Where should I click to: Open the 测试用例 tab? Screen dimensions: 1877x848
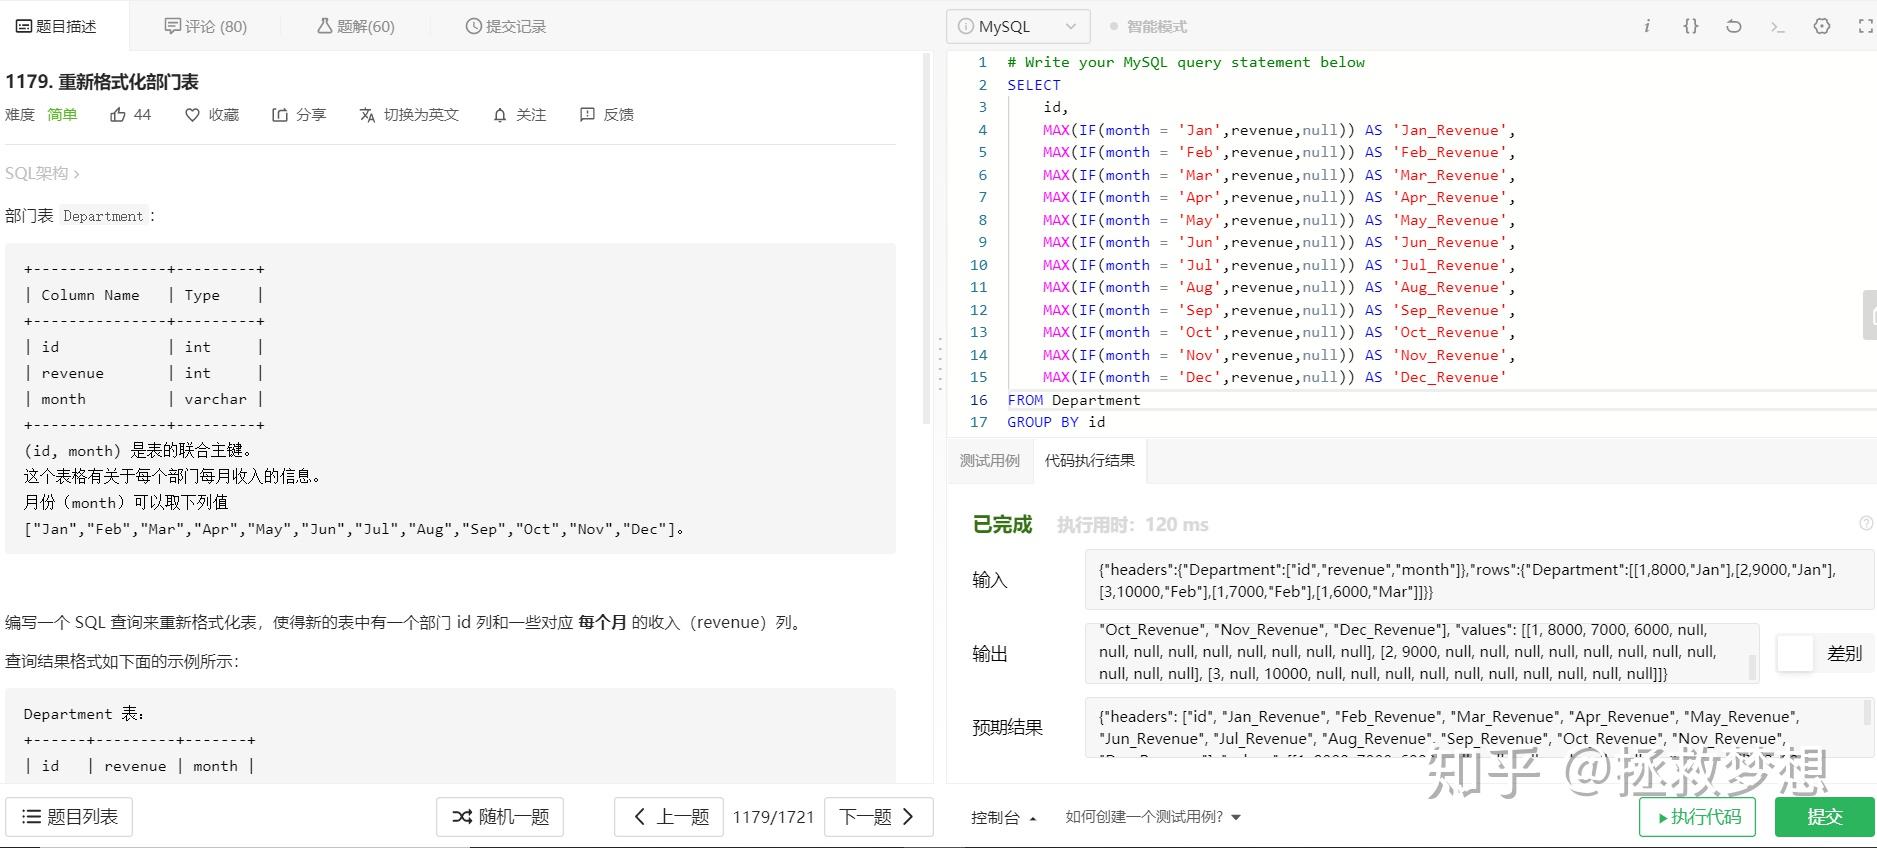990,460
